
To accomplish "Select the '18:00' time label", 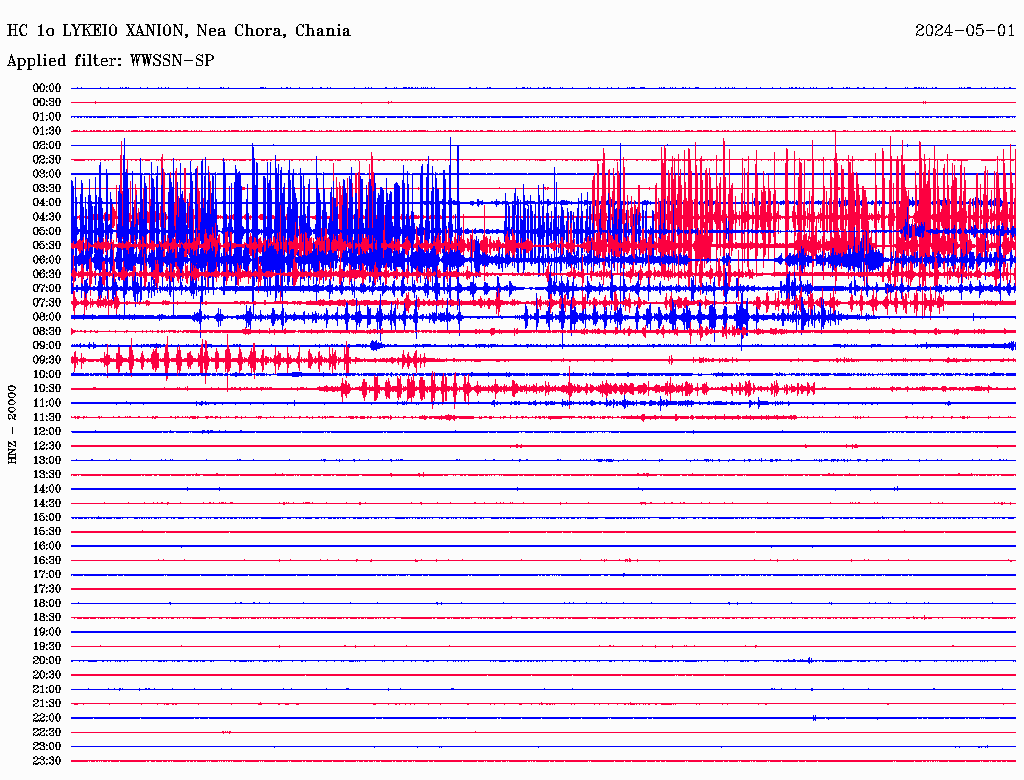I will click(x=47, y=604).
